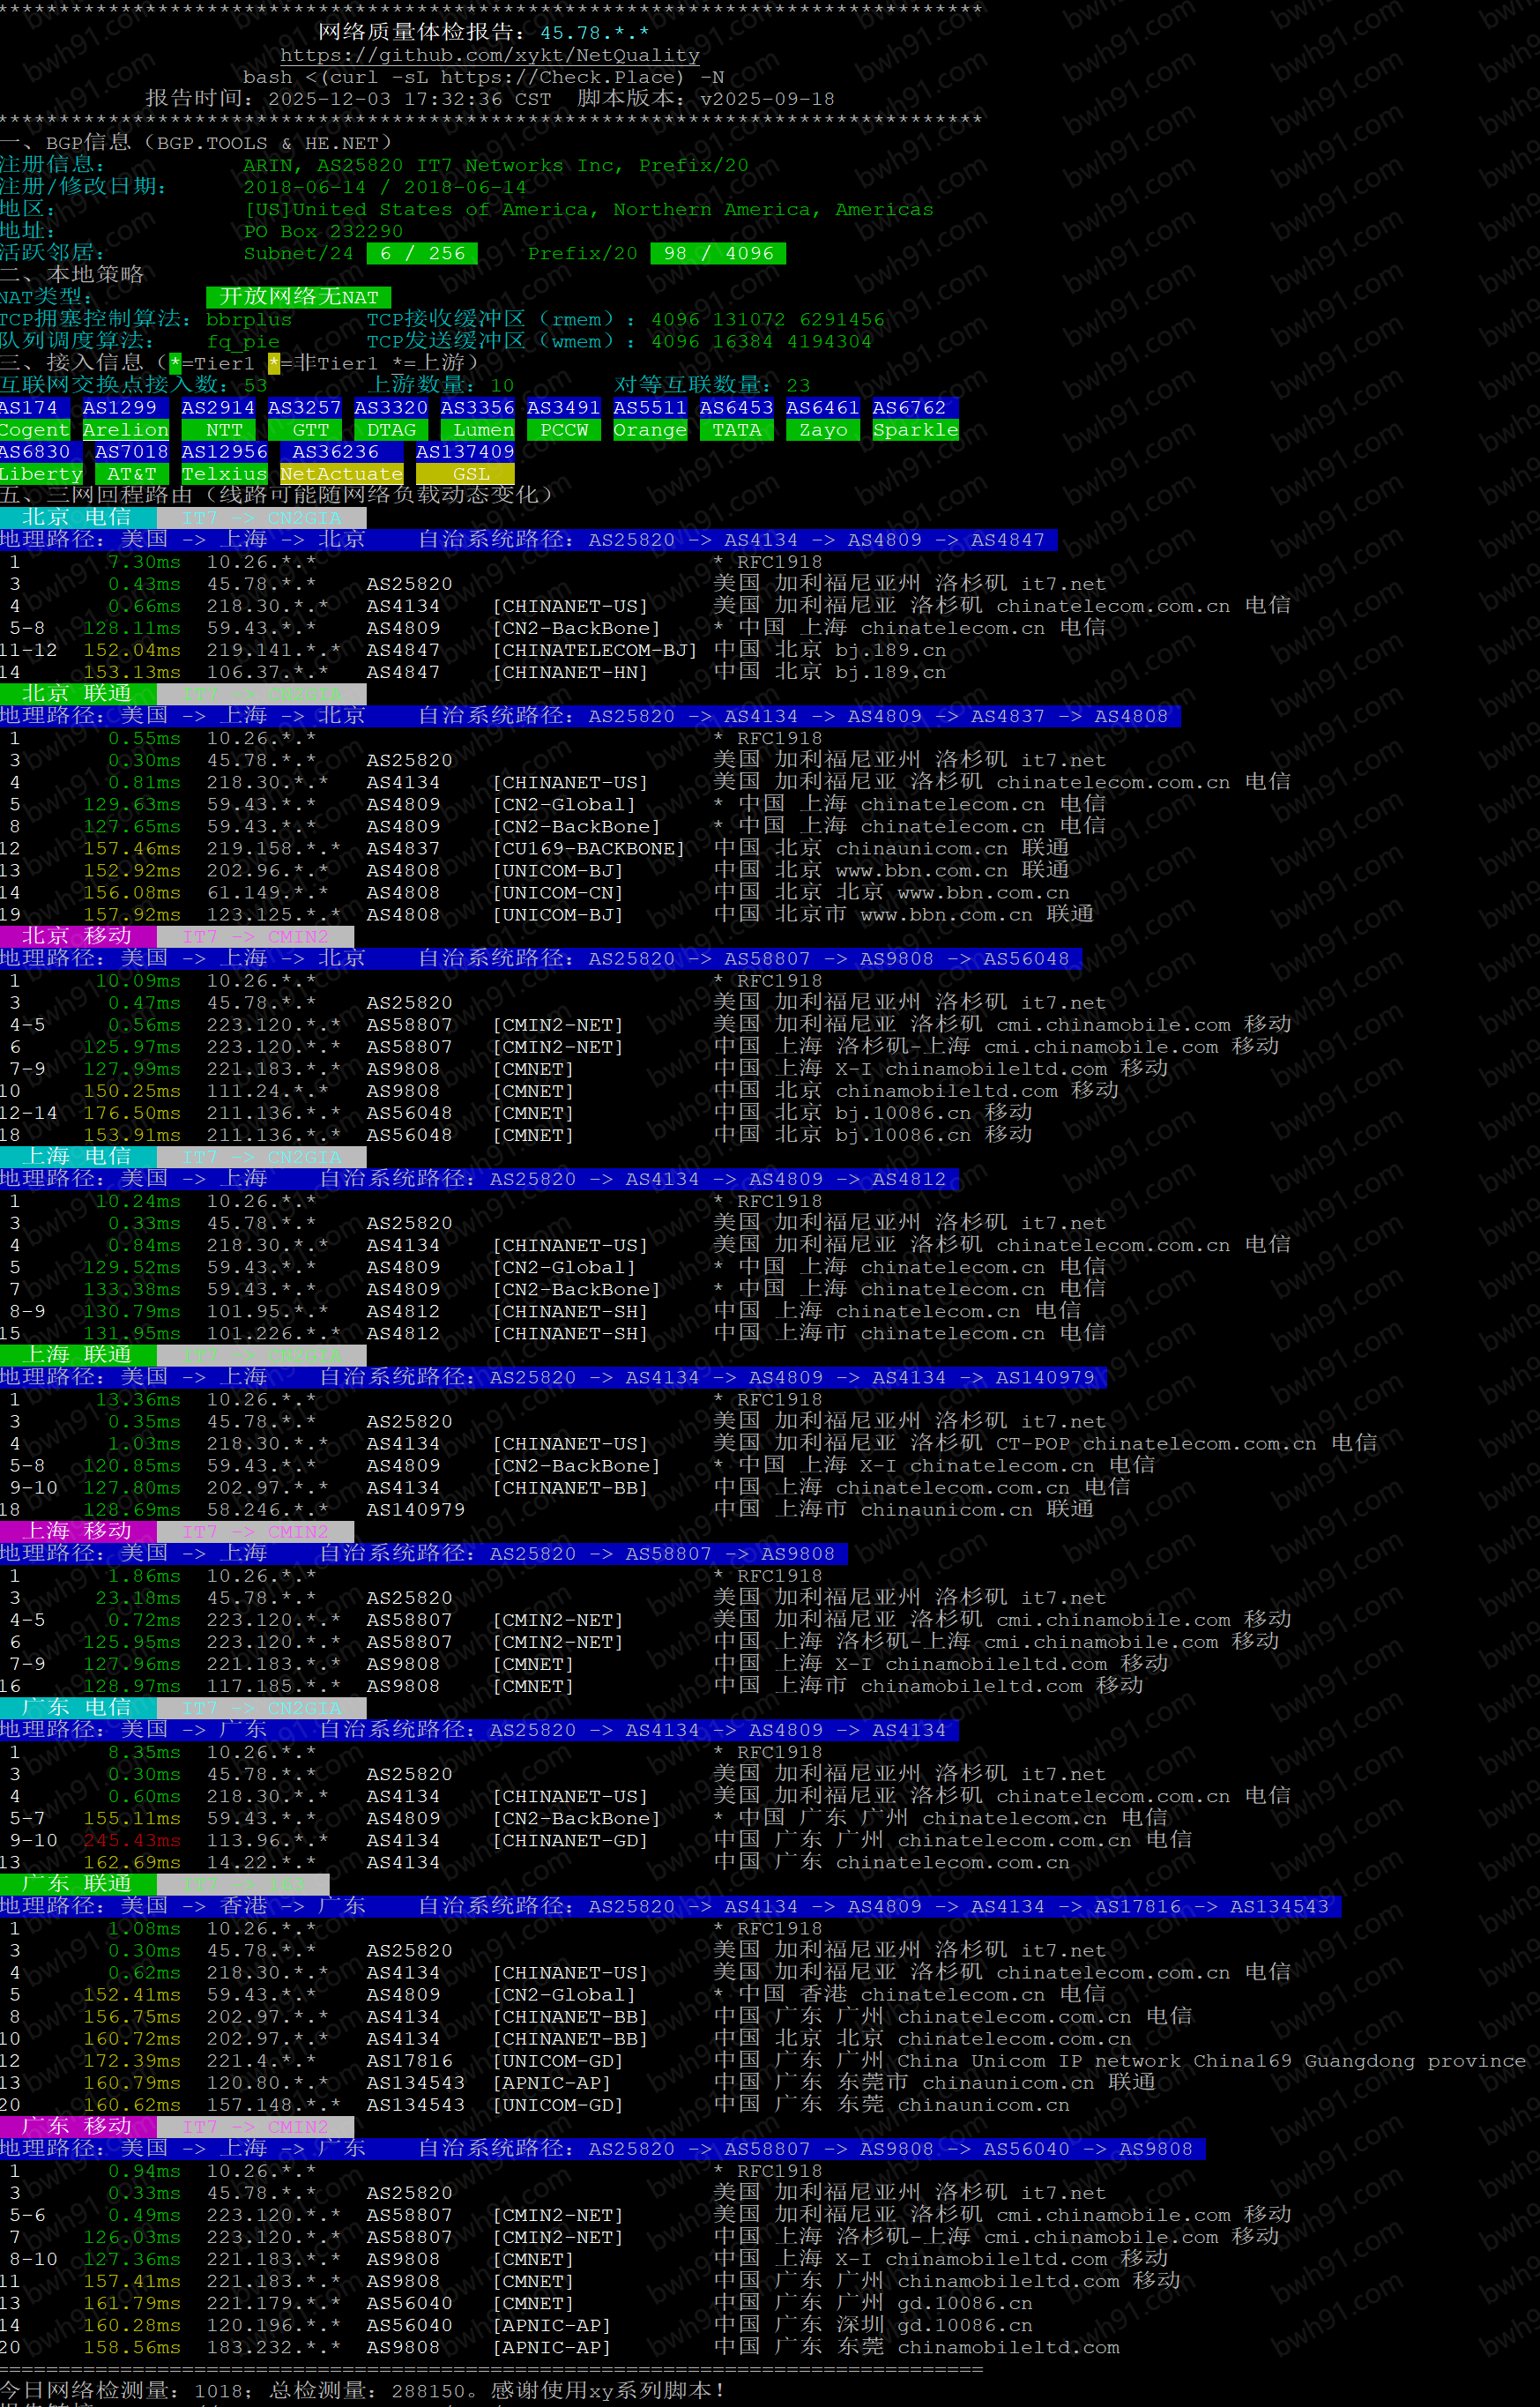This screenshot has width=1540, height=2407.
Task: Click the '6 / 256' Subnet/24 badge
Action: pyautogui.click(x=421, y=253)
